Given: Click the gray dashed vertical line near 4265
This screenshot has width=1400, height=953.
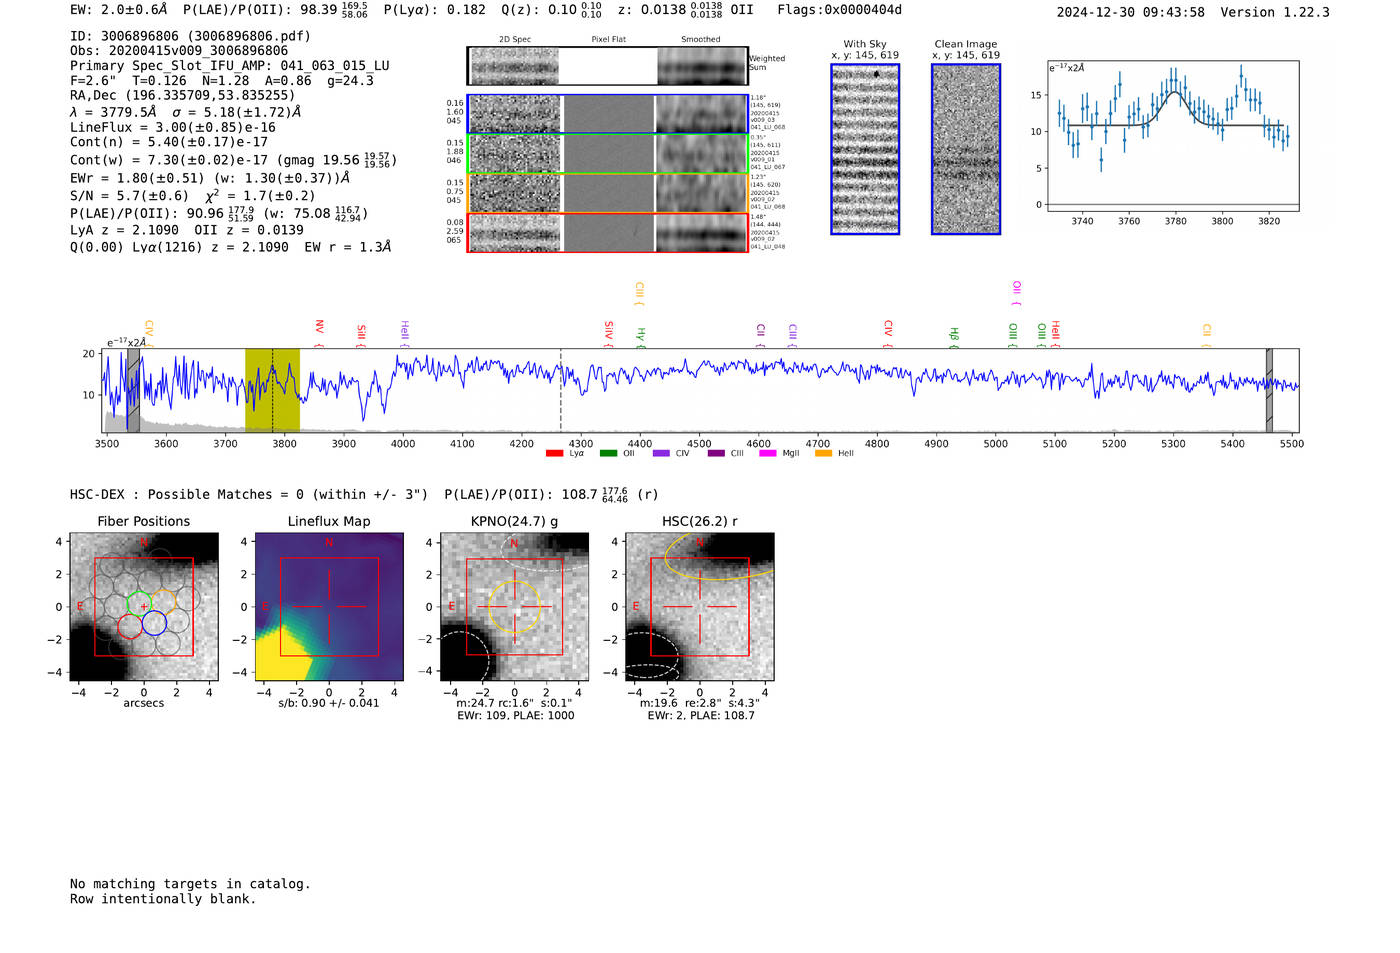Looking at the screenshot, I should (560, 390).
